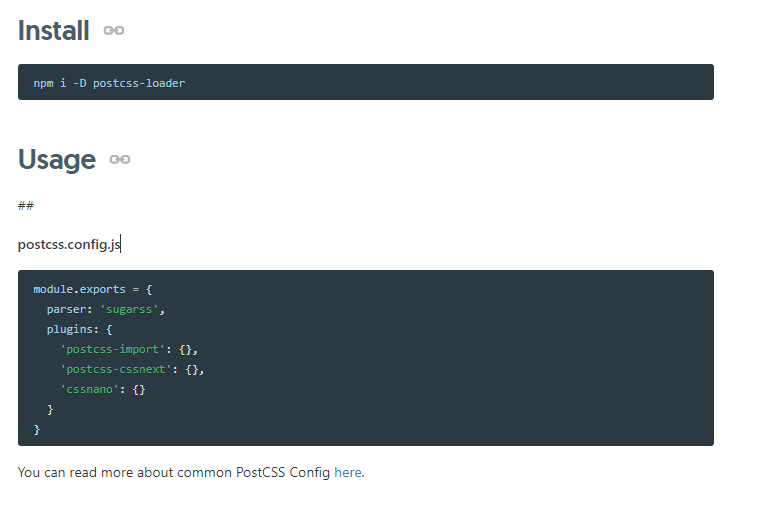Viewport: 774px width, 508px height.
Task: Click the npm i -D postcss-loader command
Action: tap(109, 83)
